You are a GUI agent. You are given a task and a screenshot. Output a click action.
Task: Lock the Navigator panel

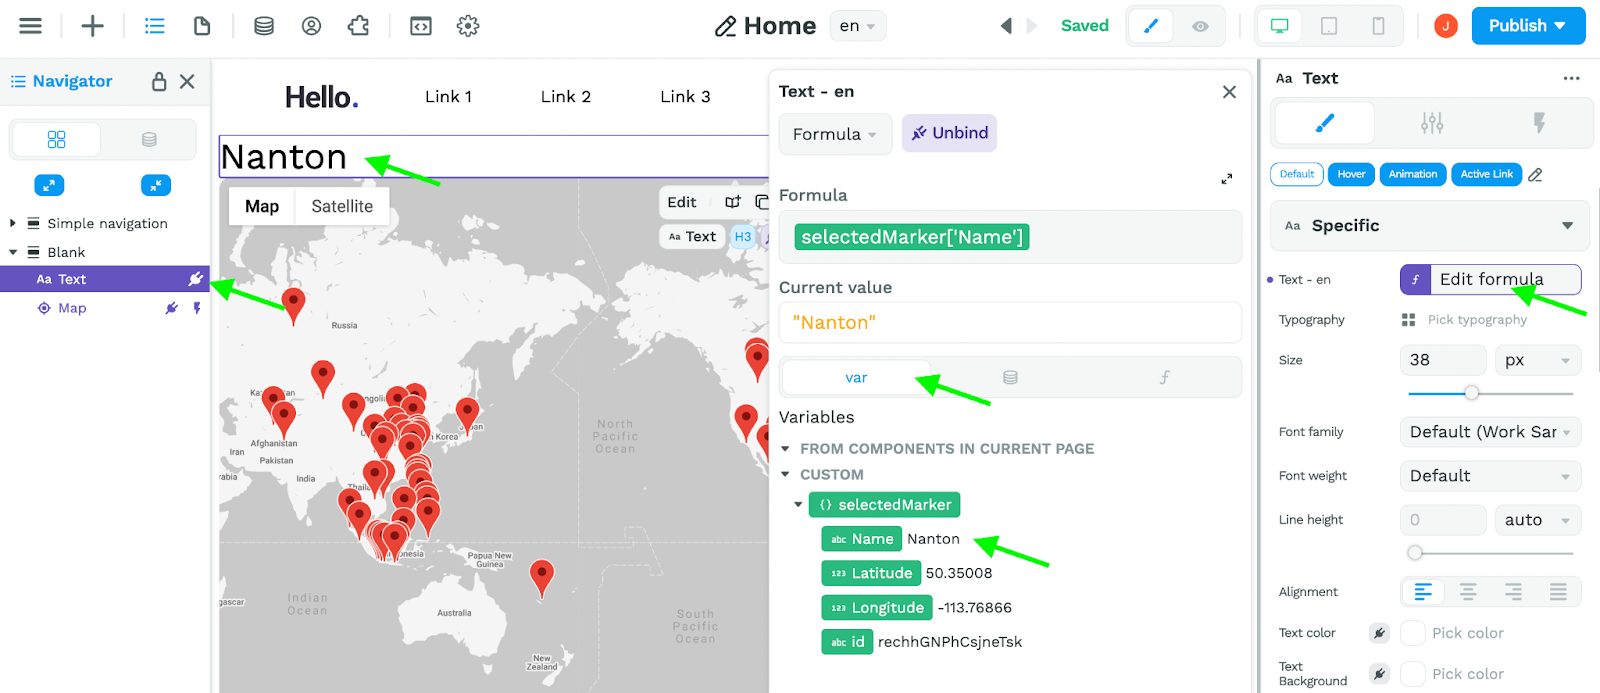[x=159, y=81]
